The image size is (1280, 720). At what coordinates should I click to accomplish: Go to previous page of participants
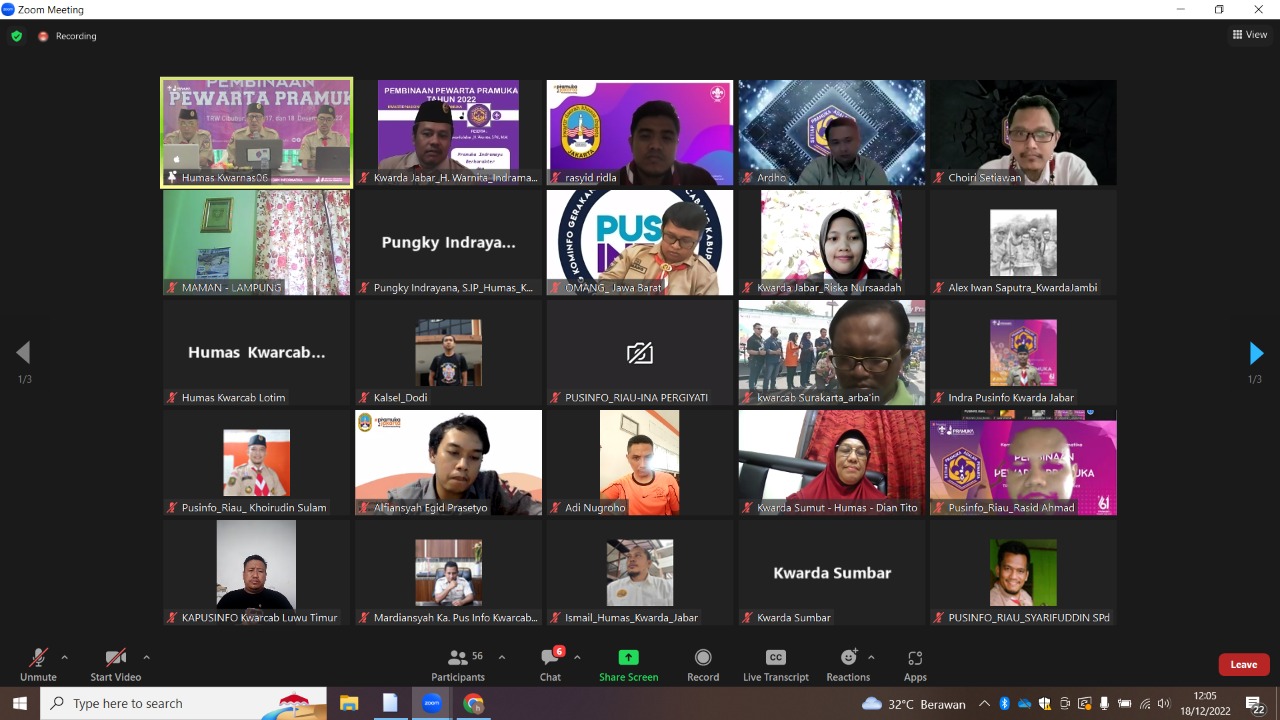coord(23,353)
